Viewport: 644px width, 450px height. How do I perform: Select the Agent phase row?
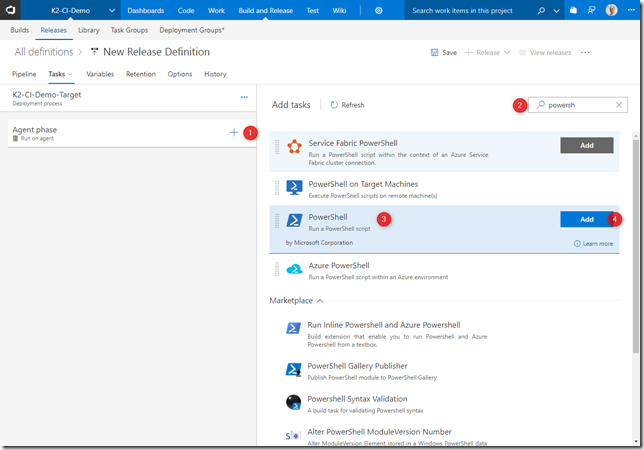(x=132, y=133)
